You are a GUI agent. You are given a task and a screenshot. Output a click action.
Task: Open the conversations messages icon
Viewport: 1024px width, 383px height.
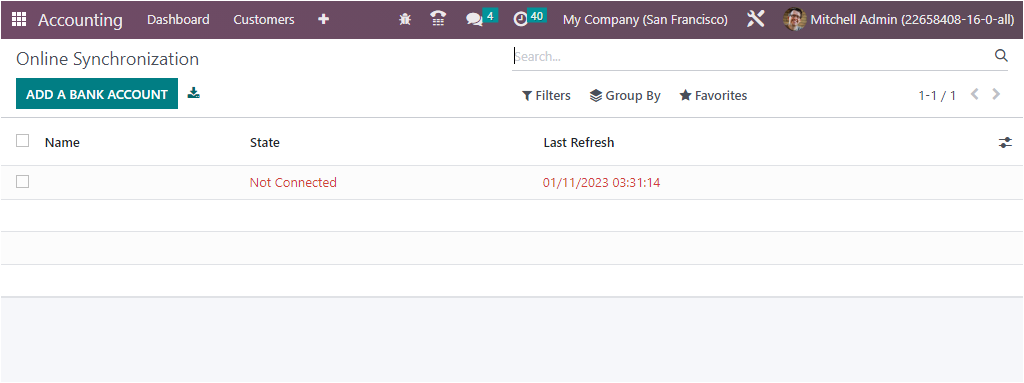(475, 20)
